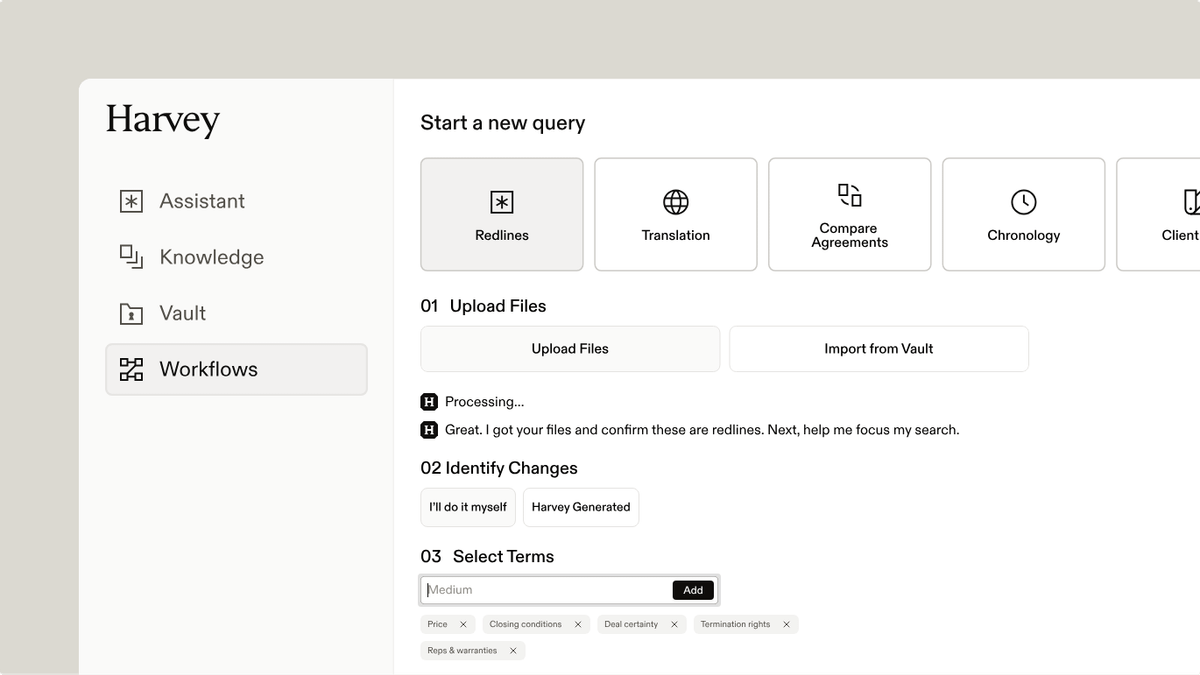The height and width of the screenshot is (675, 1200).
Task: Click the Vault folder icon
Action: tap(131, 313)
